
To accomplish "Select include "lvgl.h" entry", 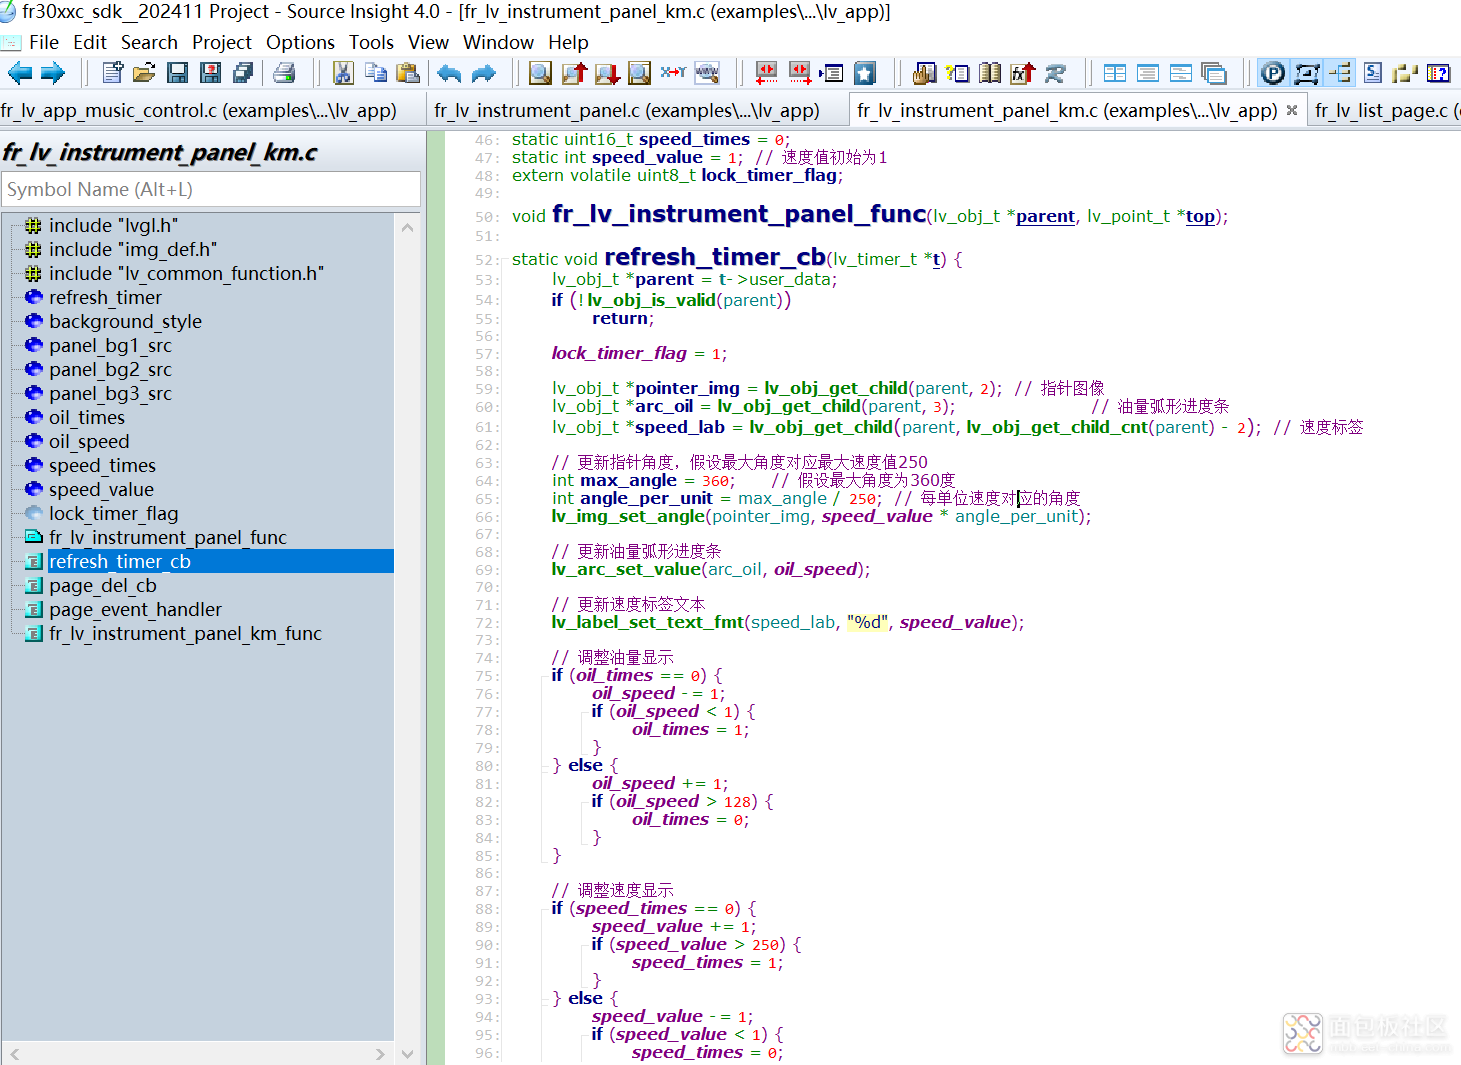I will (113, 225).
